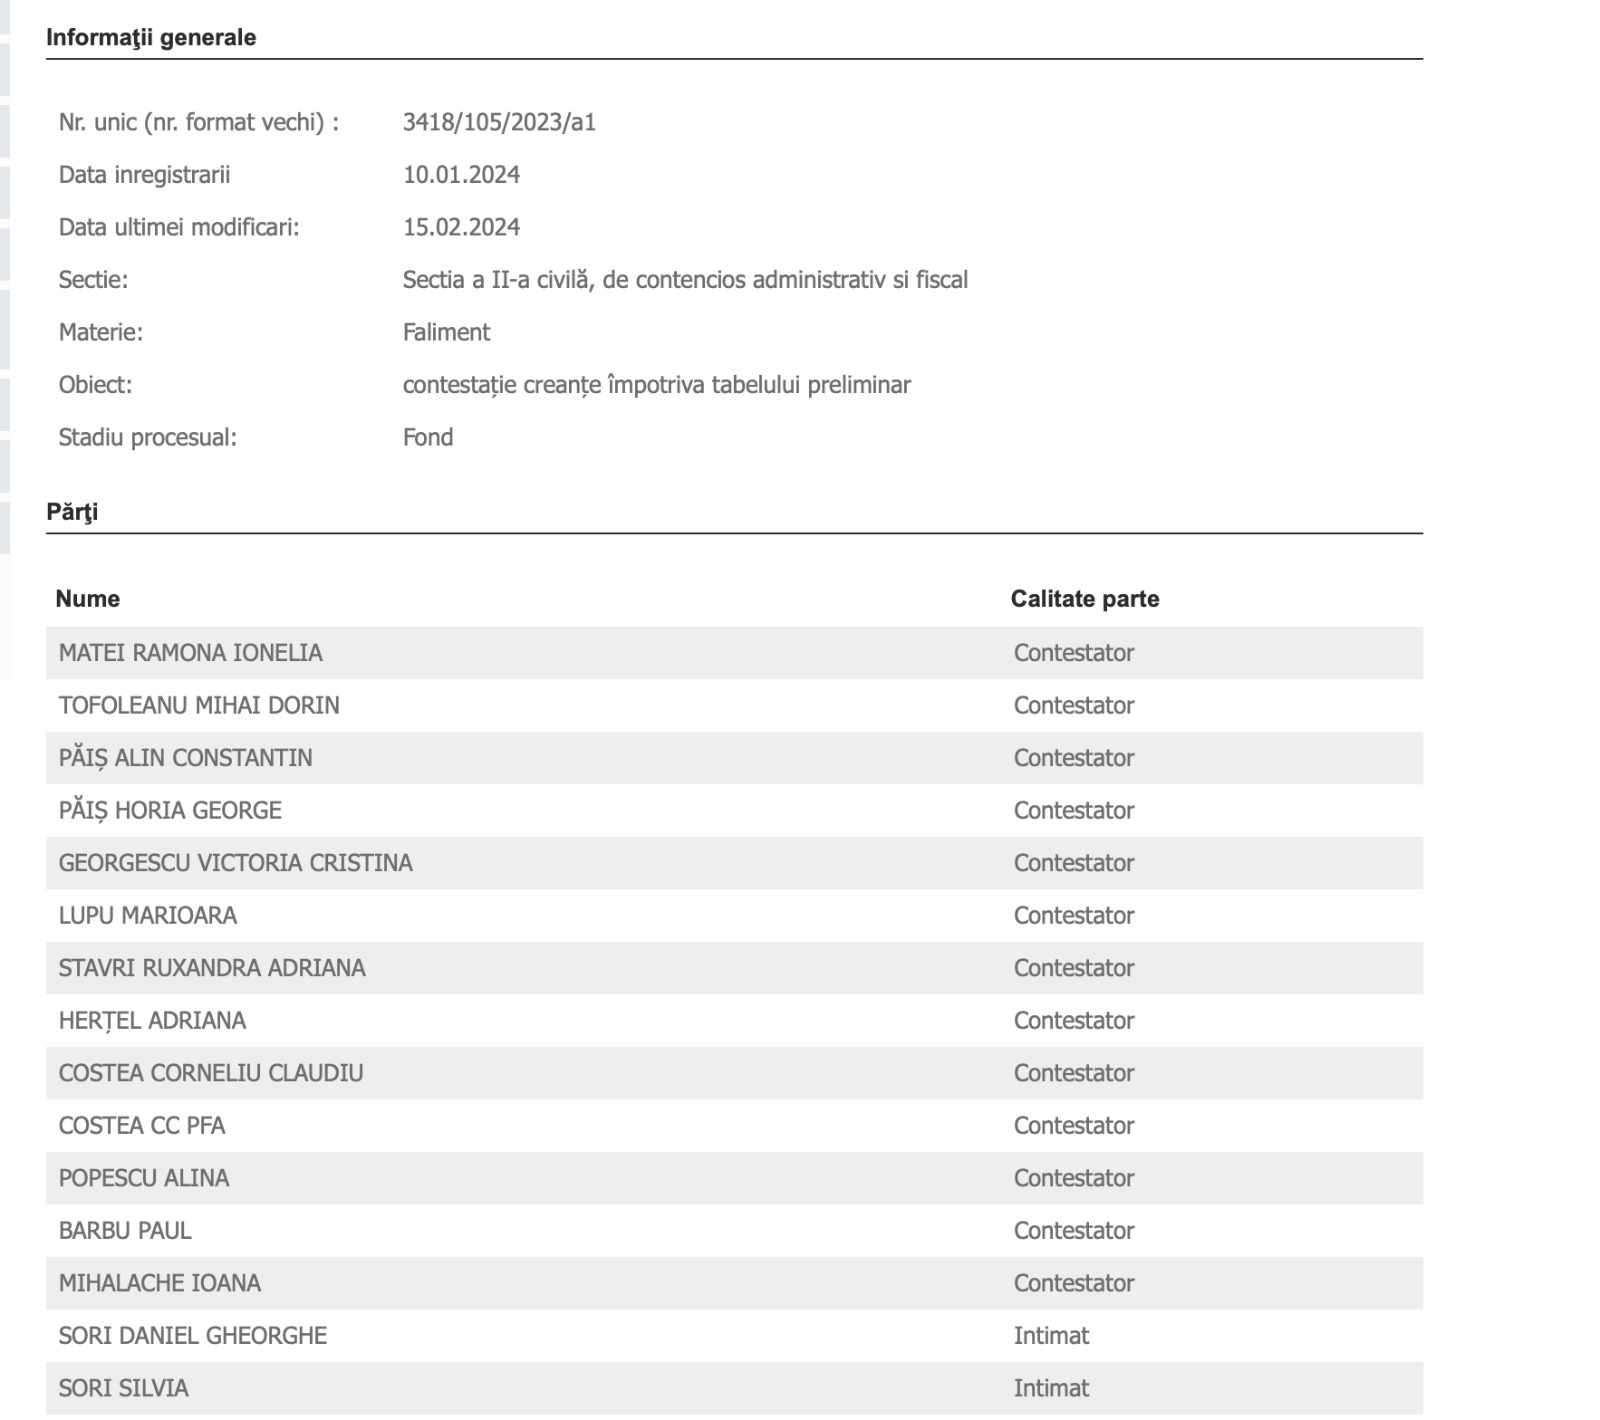The image size is (1600, 1420).
Task: Click the Nume column header
Action: pos(88,599)
